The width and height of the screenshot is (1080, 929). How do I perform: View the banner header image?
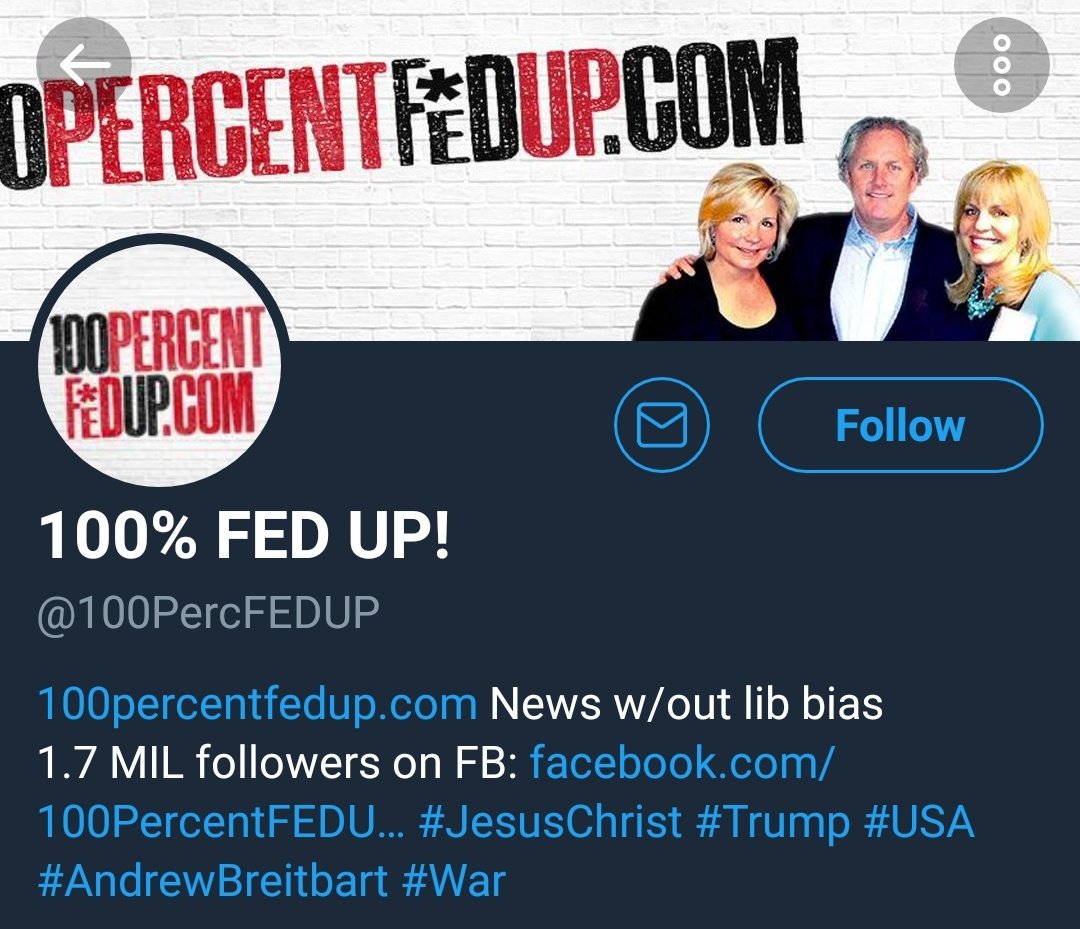(x=540, y=170)
